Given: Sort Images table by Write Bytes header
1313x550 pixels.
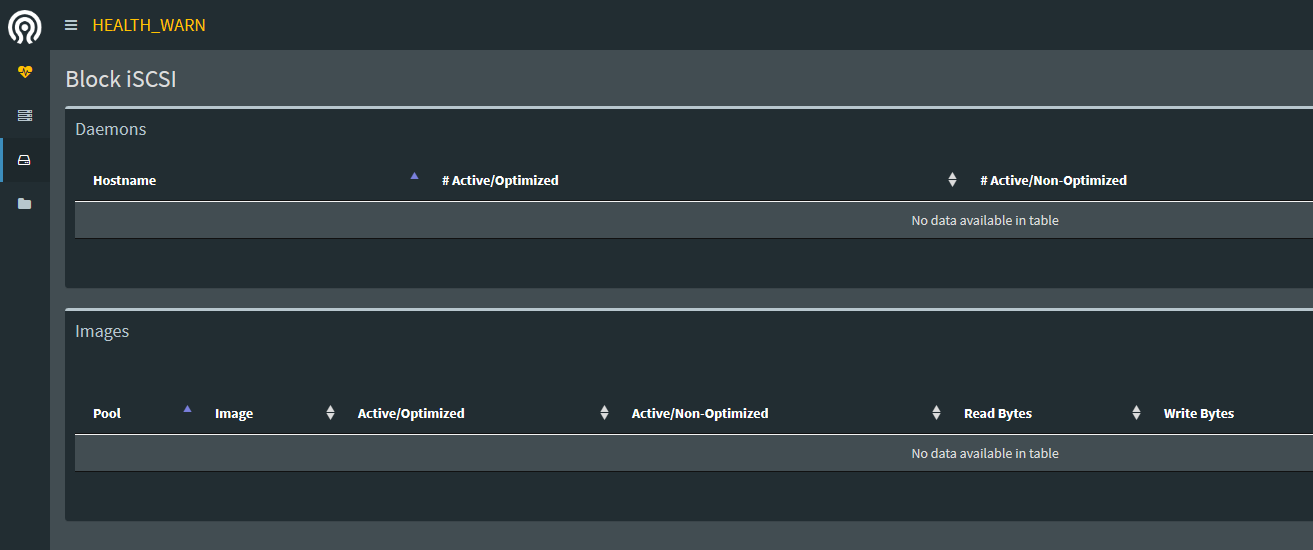Looking at the screenshot, I should tap(1198, 414).
